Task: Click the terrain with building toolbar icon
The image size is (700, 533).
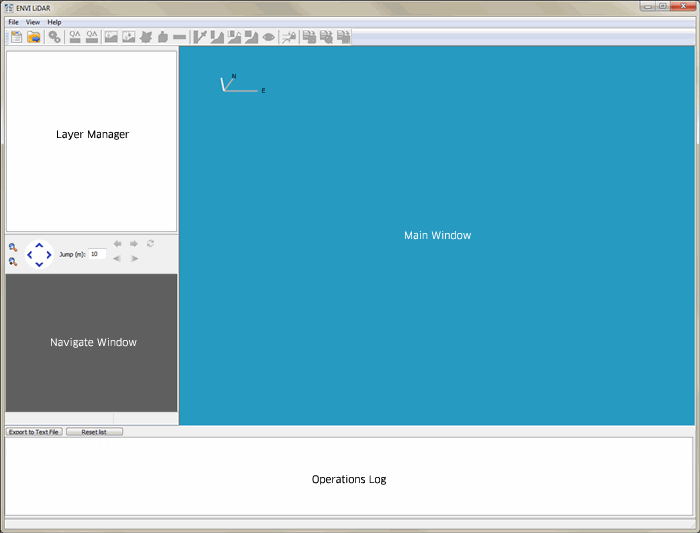Action: (234, 37)
